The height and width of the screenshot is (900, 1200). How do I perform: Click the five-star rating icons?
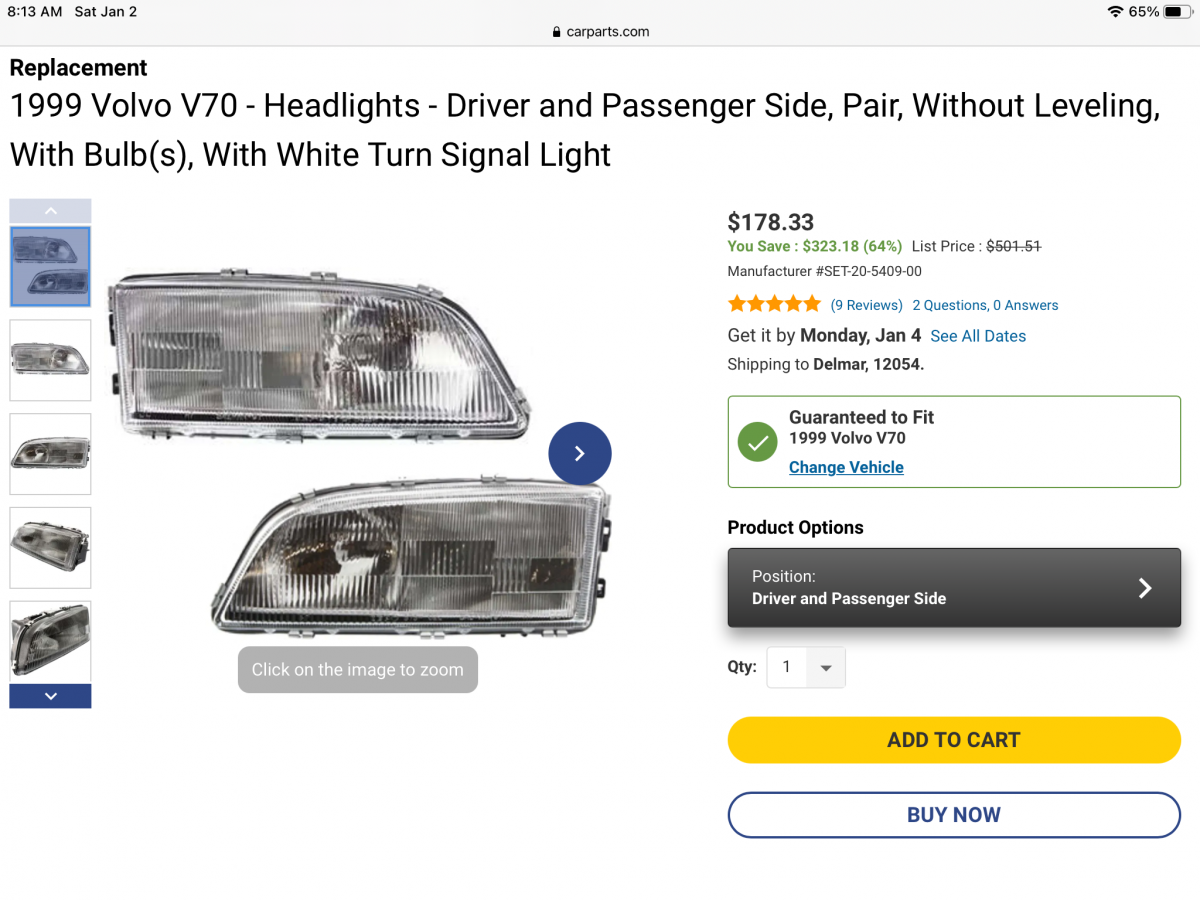[x=774, y=304]
